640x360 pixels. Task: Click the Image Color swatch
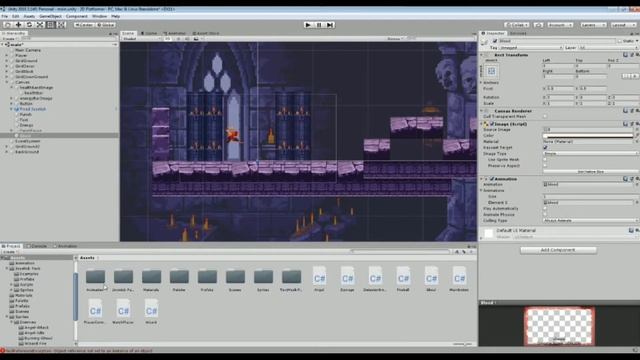[588, 136]
